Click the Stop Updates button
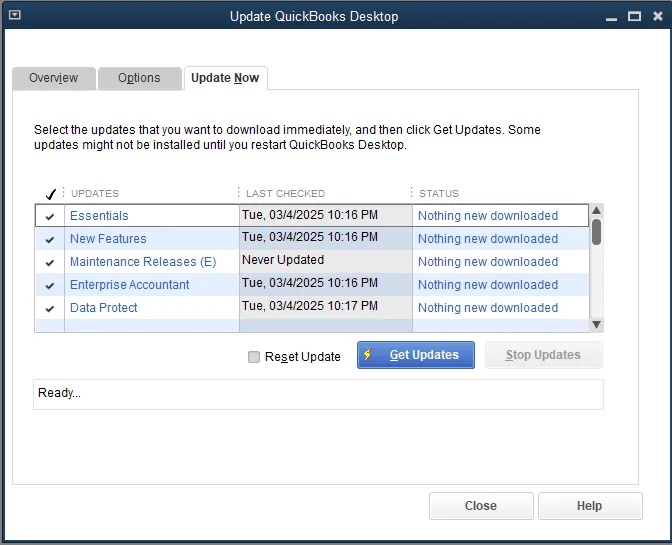The image size is (672, 545). coord(543,355)
